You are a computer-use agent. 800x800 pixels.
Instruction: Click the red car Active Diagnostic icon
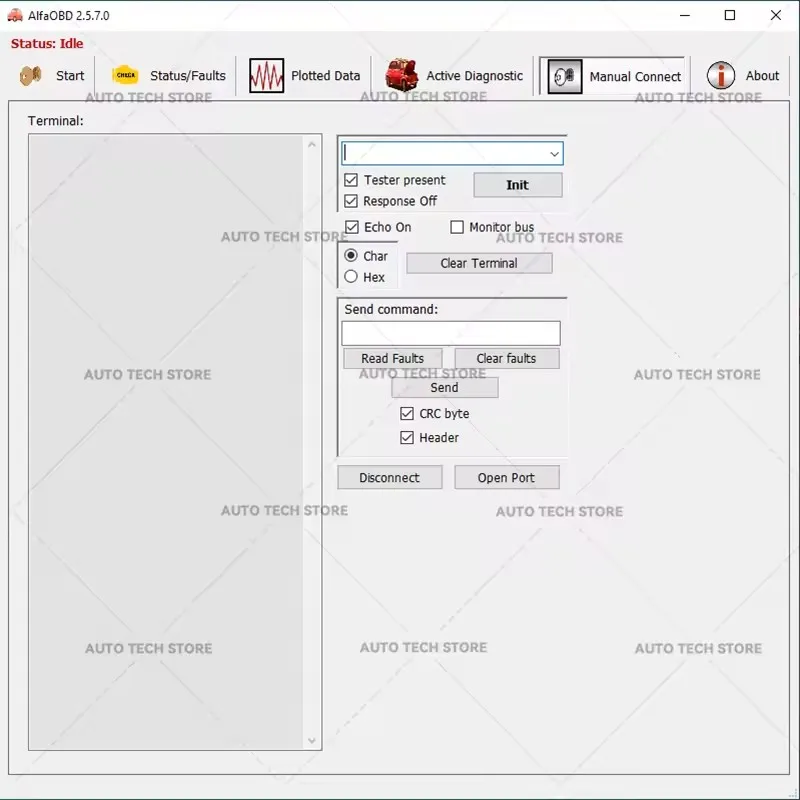(401, 74)
